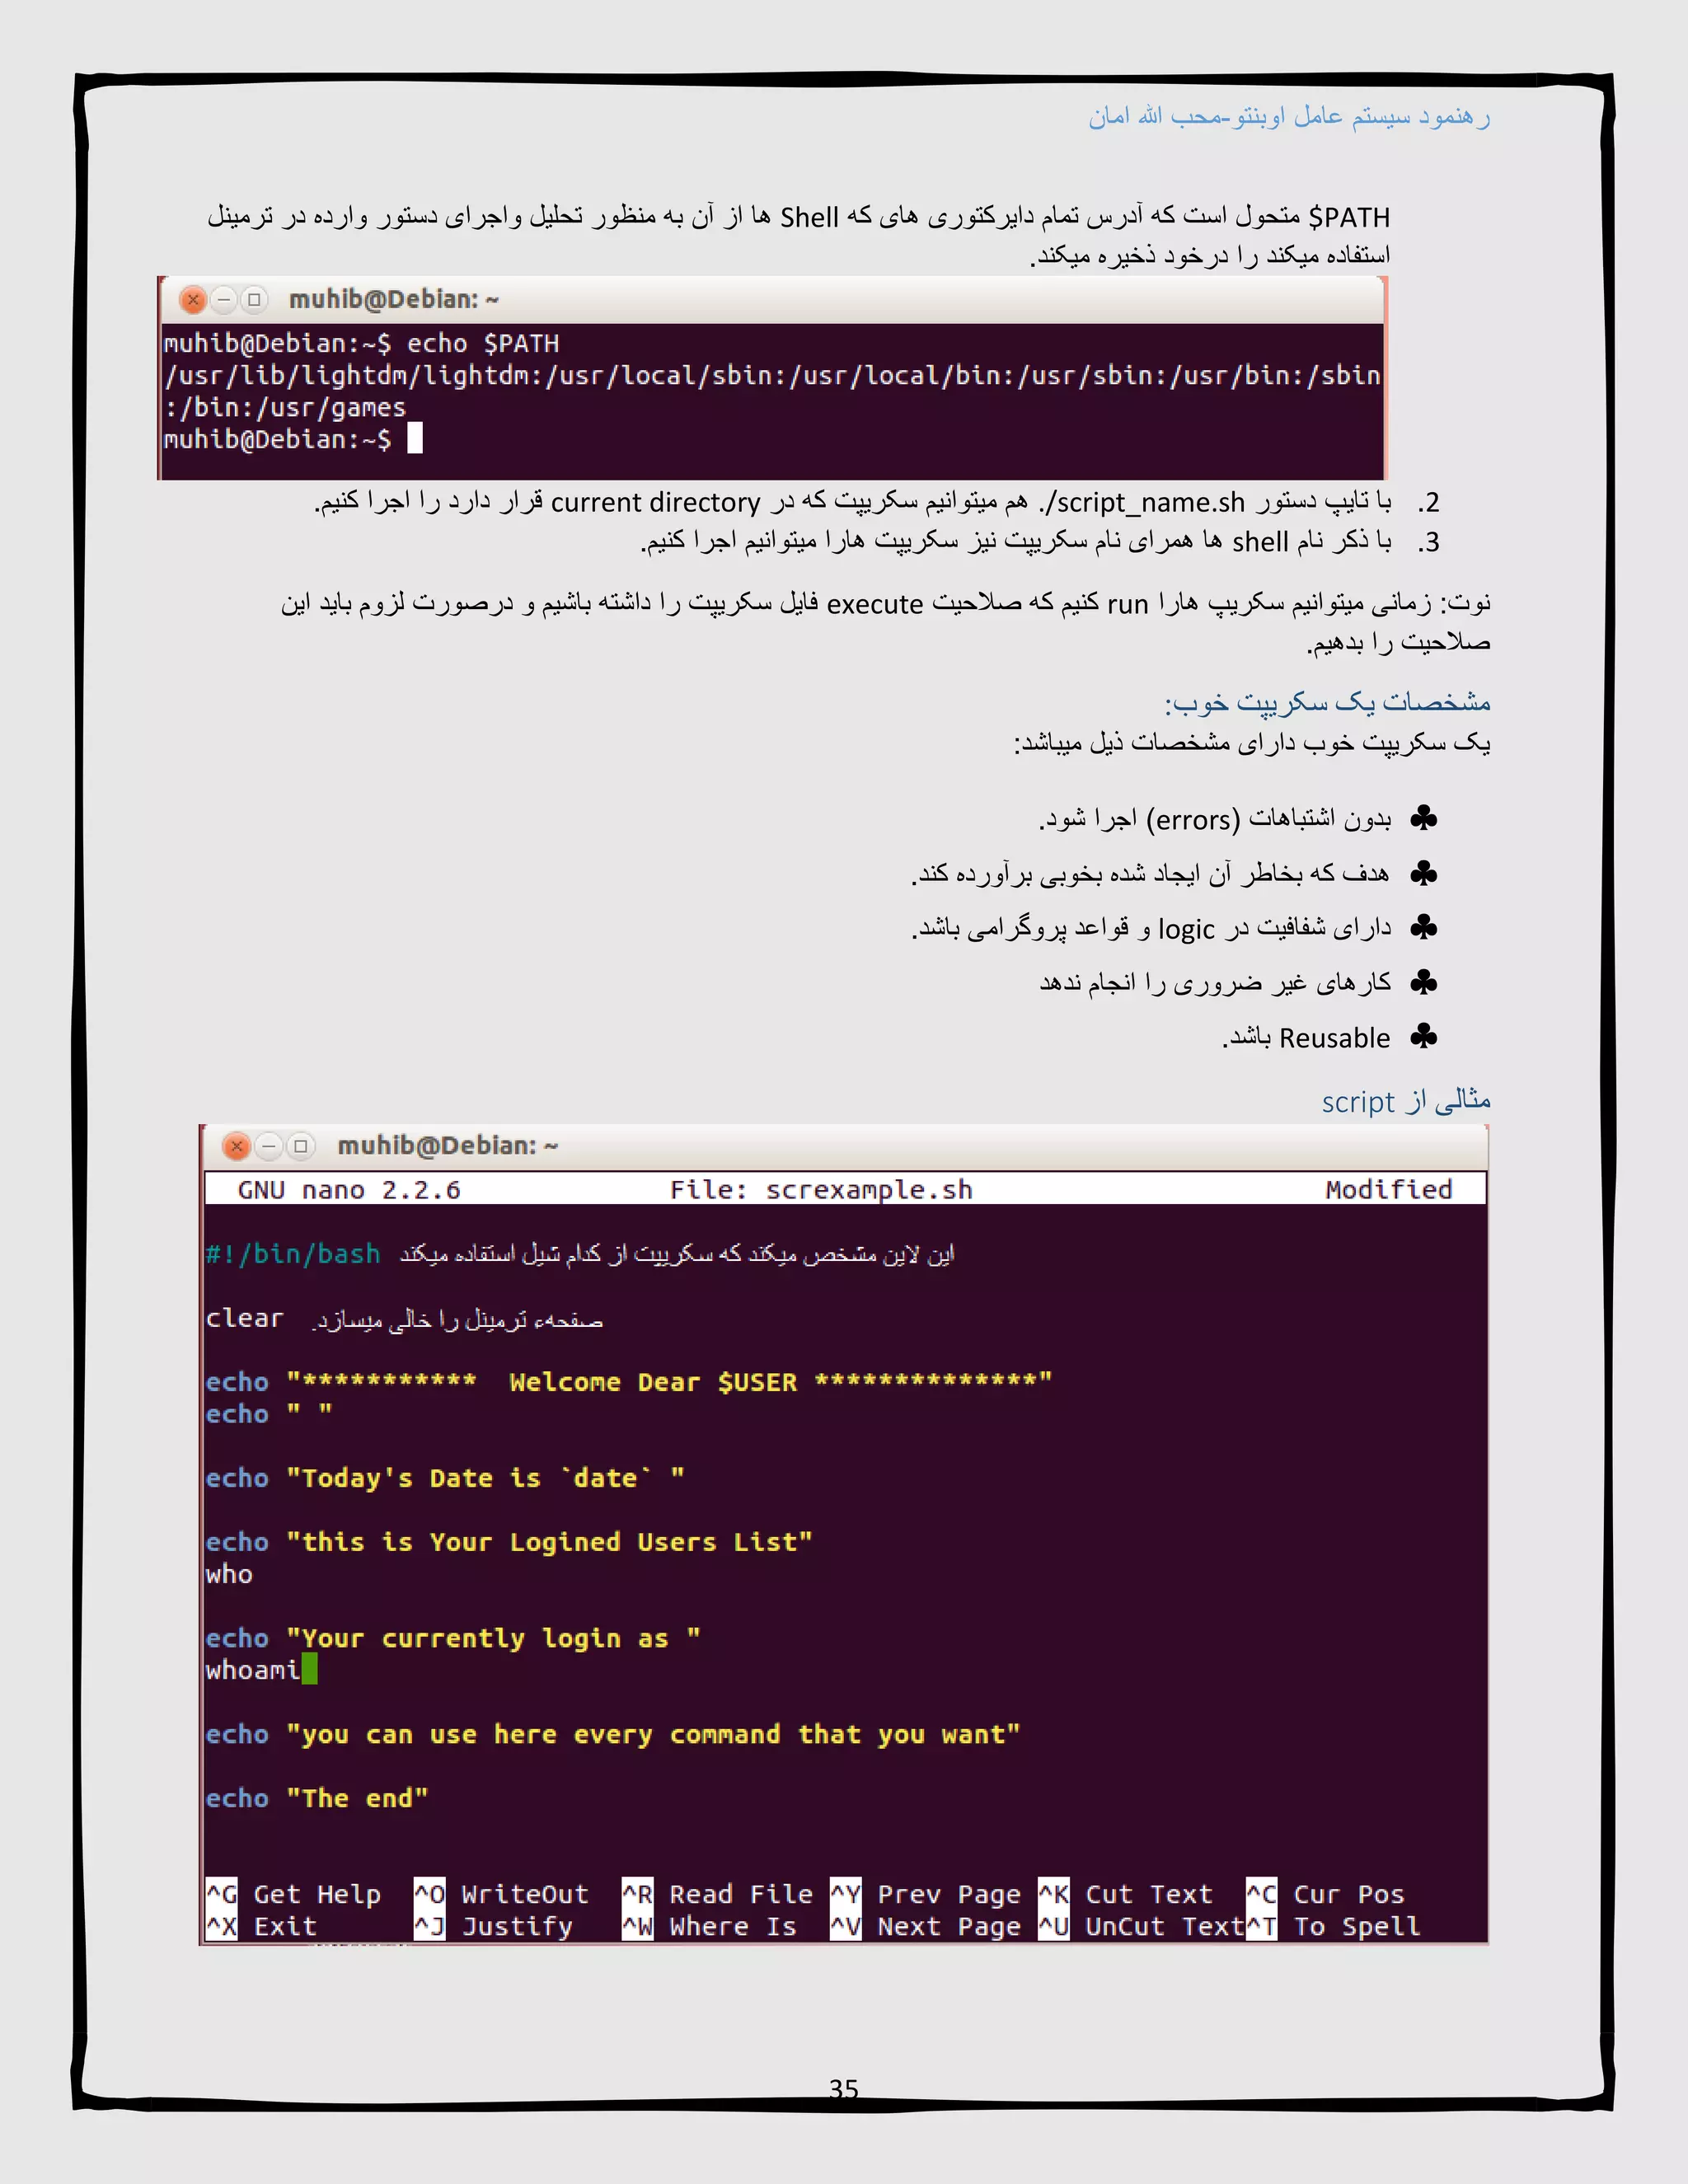Viewport: 1688px width, 2184px height.
Task: Click the 'Your currently login as' echo line
Action: (x=453, y=1638)
